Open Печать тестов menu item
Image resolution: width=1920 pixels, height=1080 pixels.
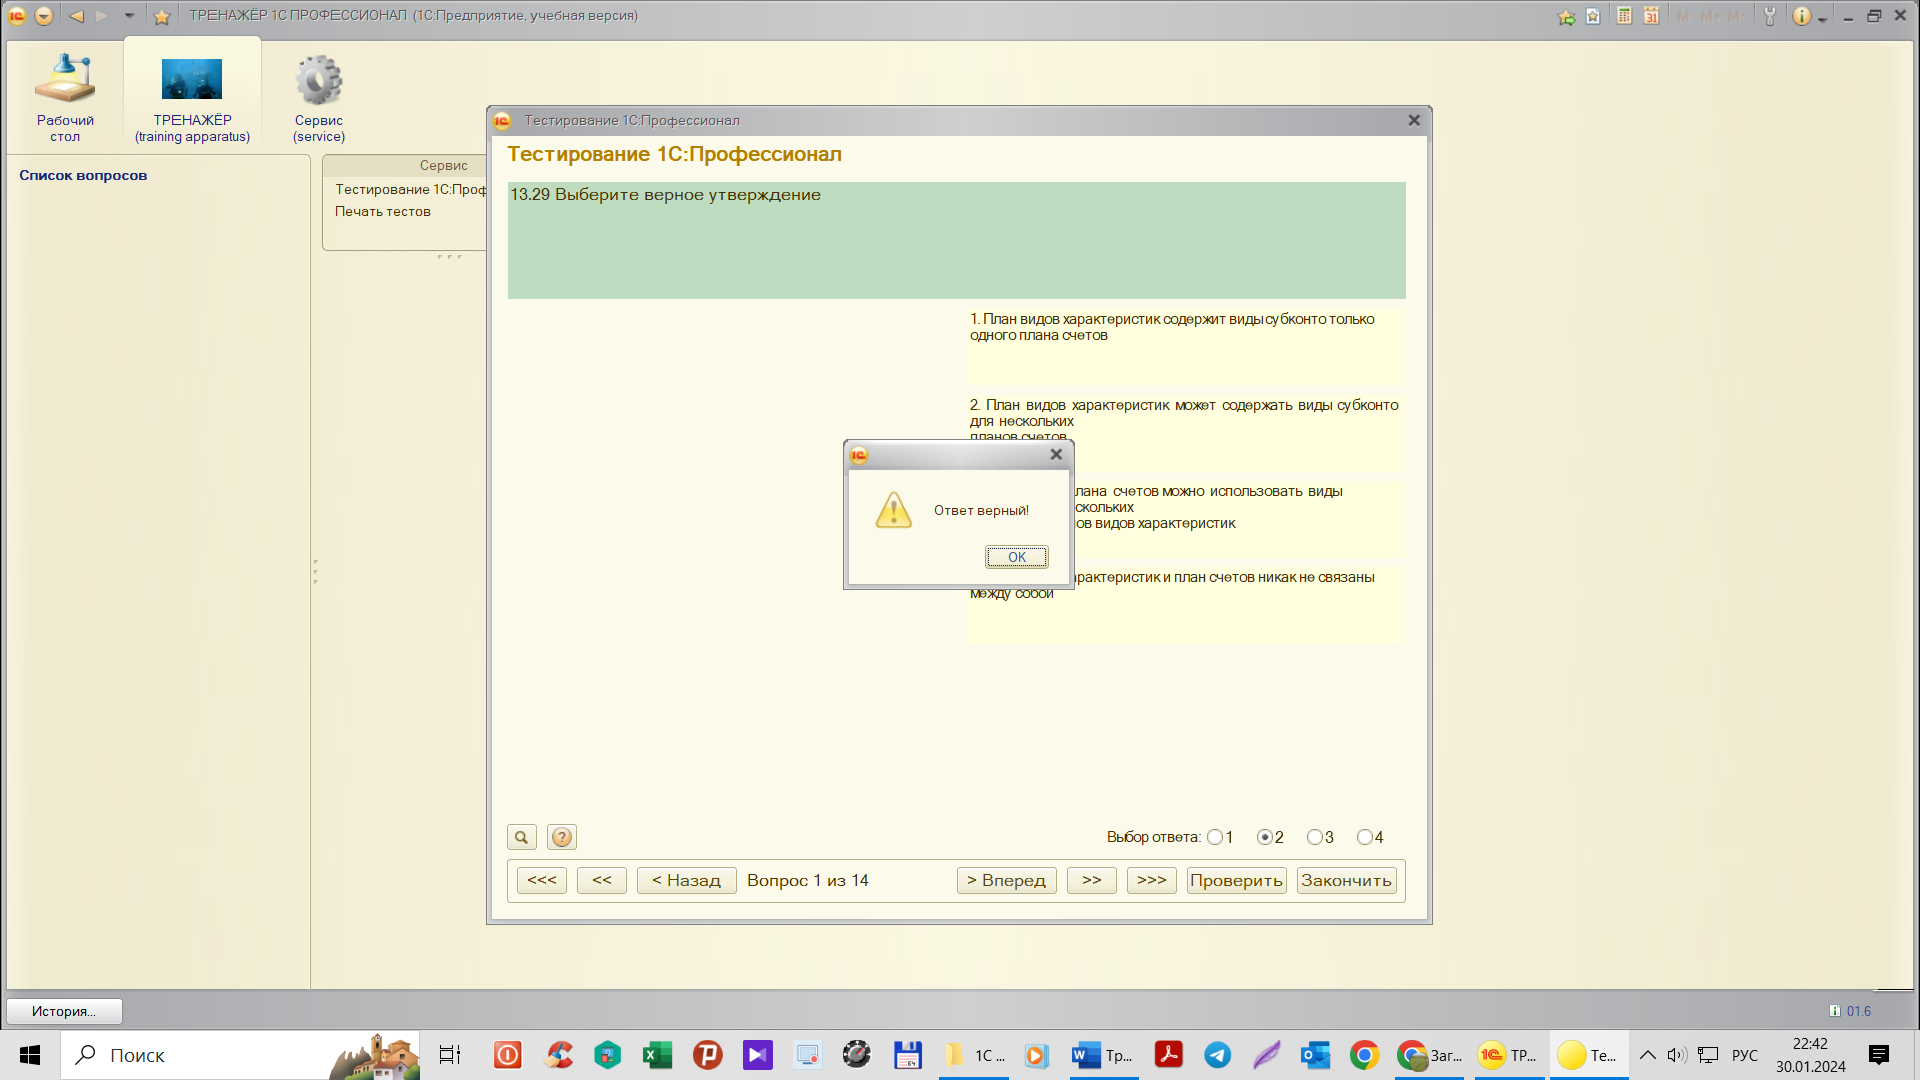(383, 212)
